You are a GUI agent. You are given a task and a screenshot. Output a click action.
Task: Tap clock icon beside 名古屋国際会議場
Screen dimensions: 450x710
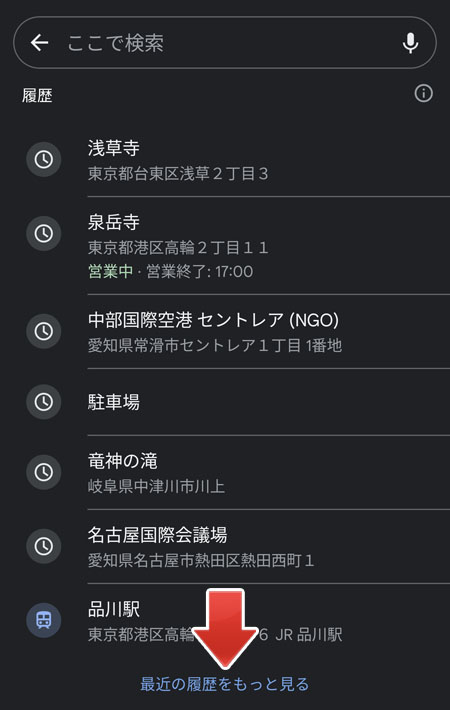click(43, 546)
